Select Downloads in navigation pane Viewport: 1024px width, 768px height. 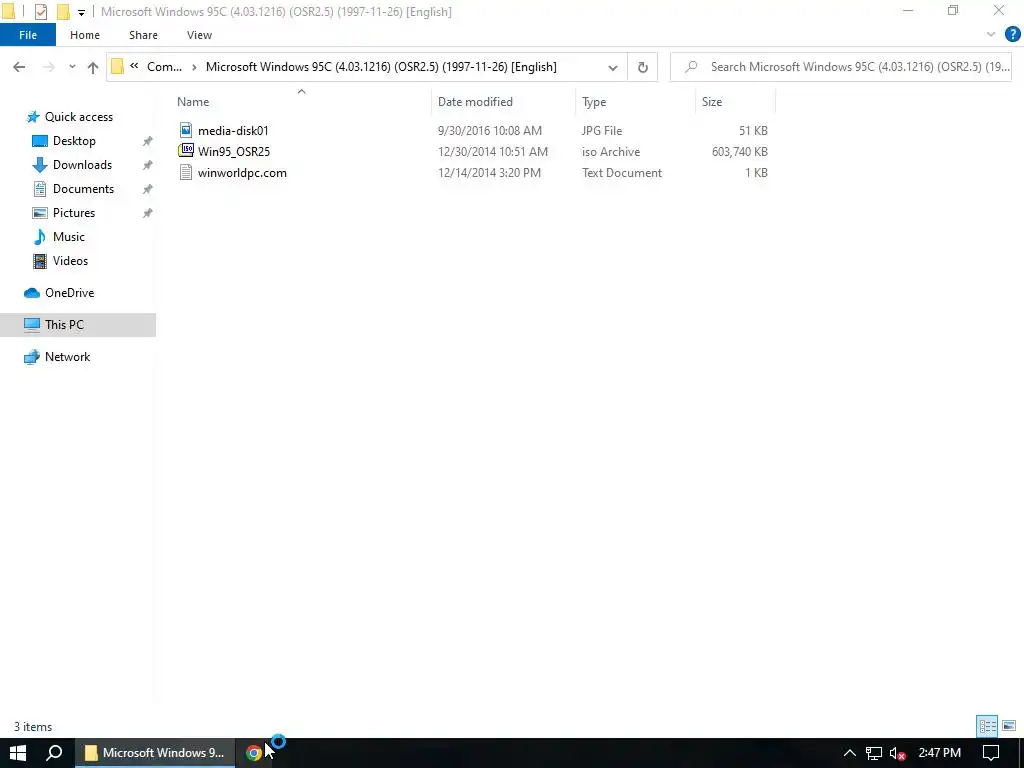click(82, 165)
